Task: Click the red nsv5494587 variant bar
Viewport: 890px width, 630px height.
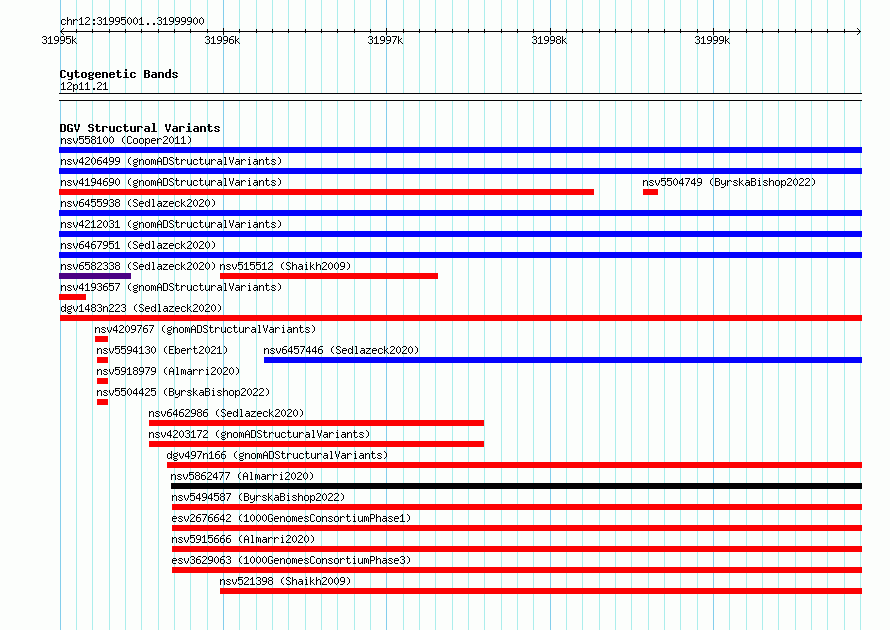Action: click(x=517, y=507)
